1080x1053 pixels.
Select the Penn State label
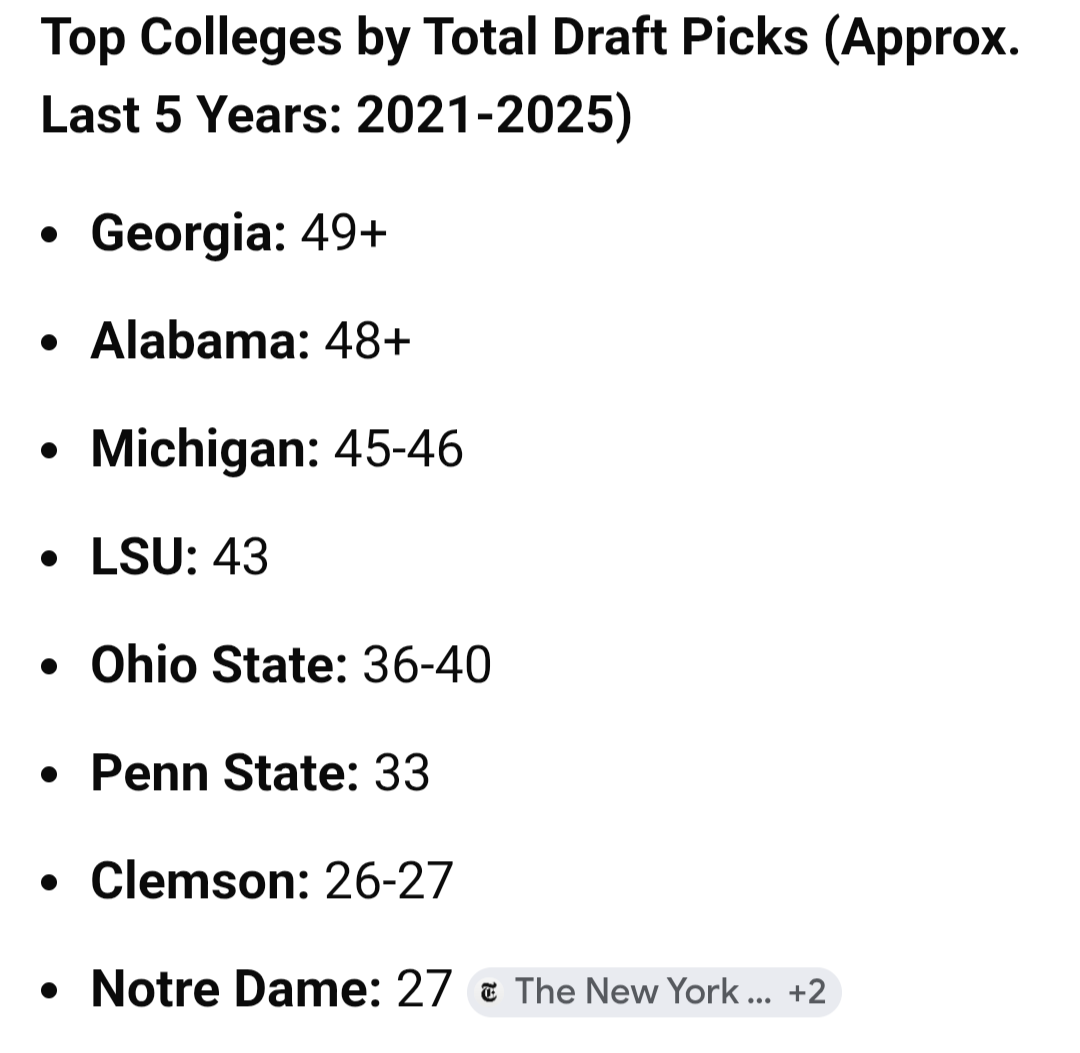tap(224, 773)
